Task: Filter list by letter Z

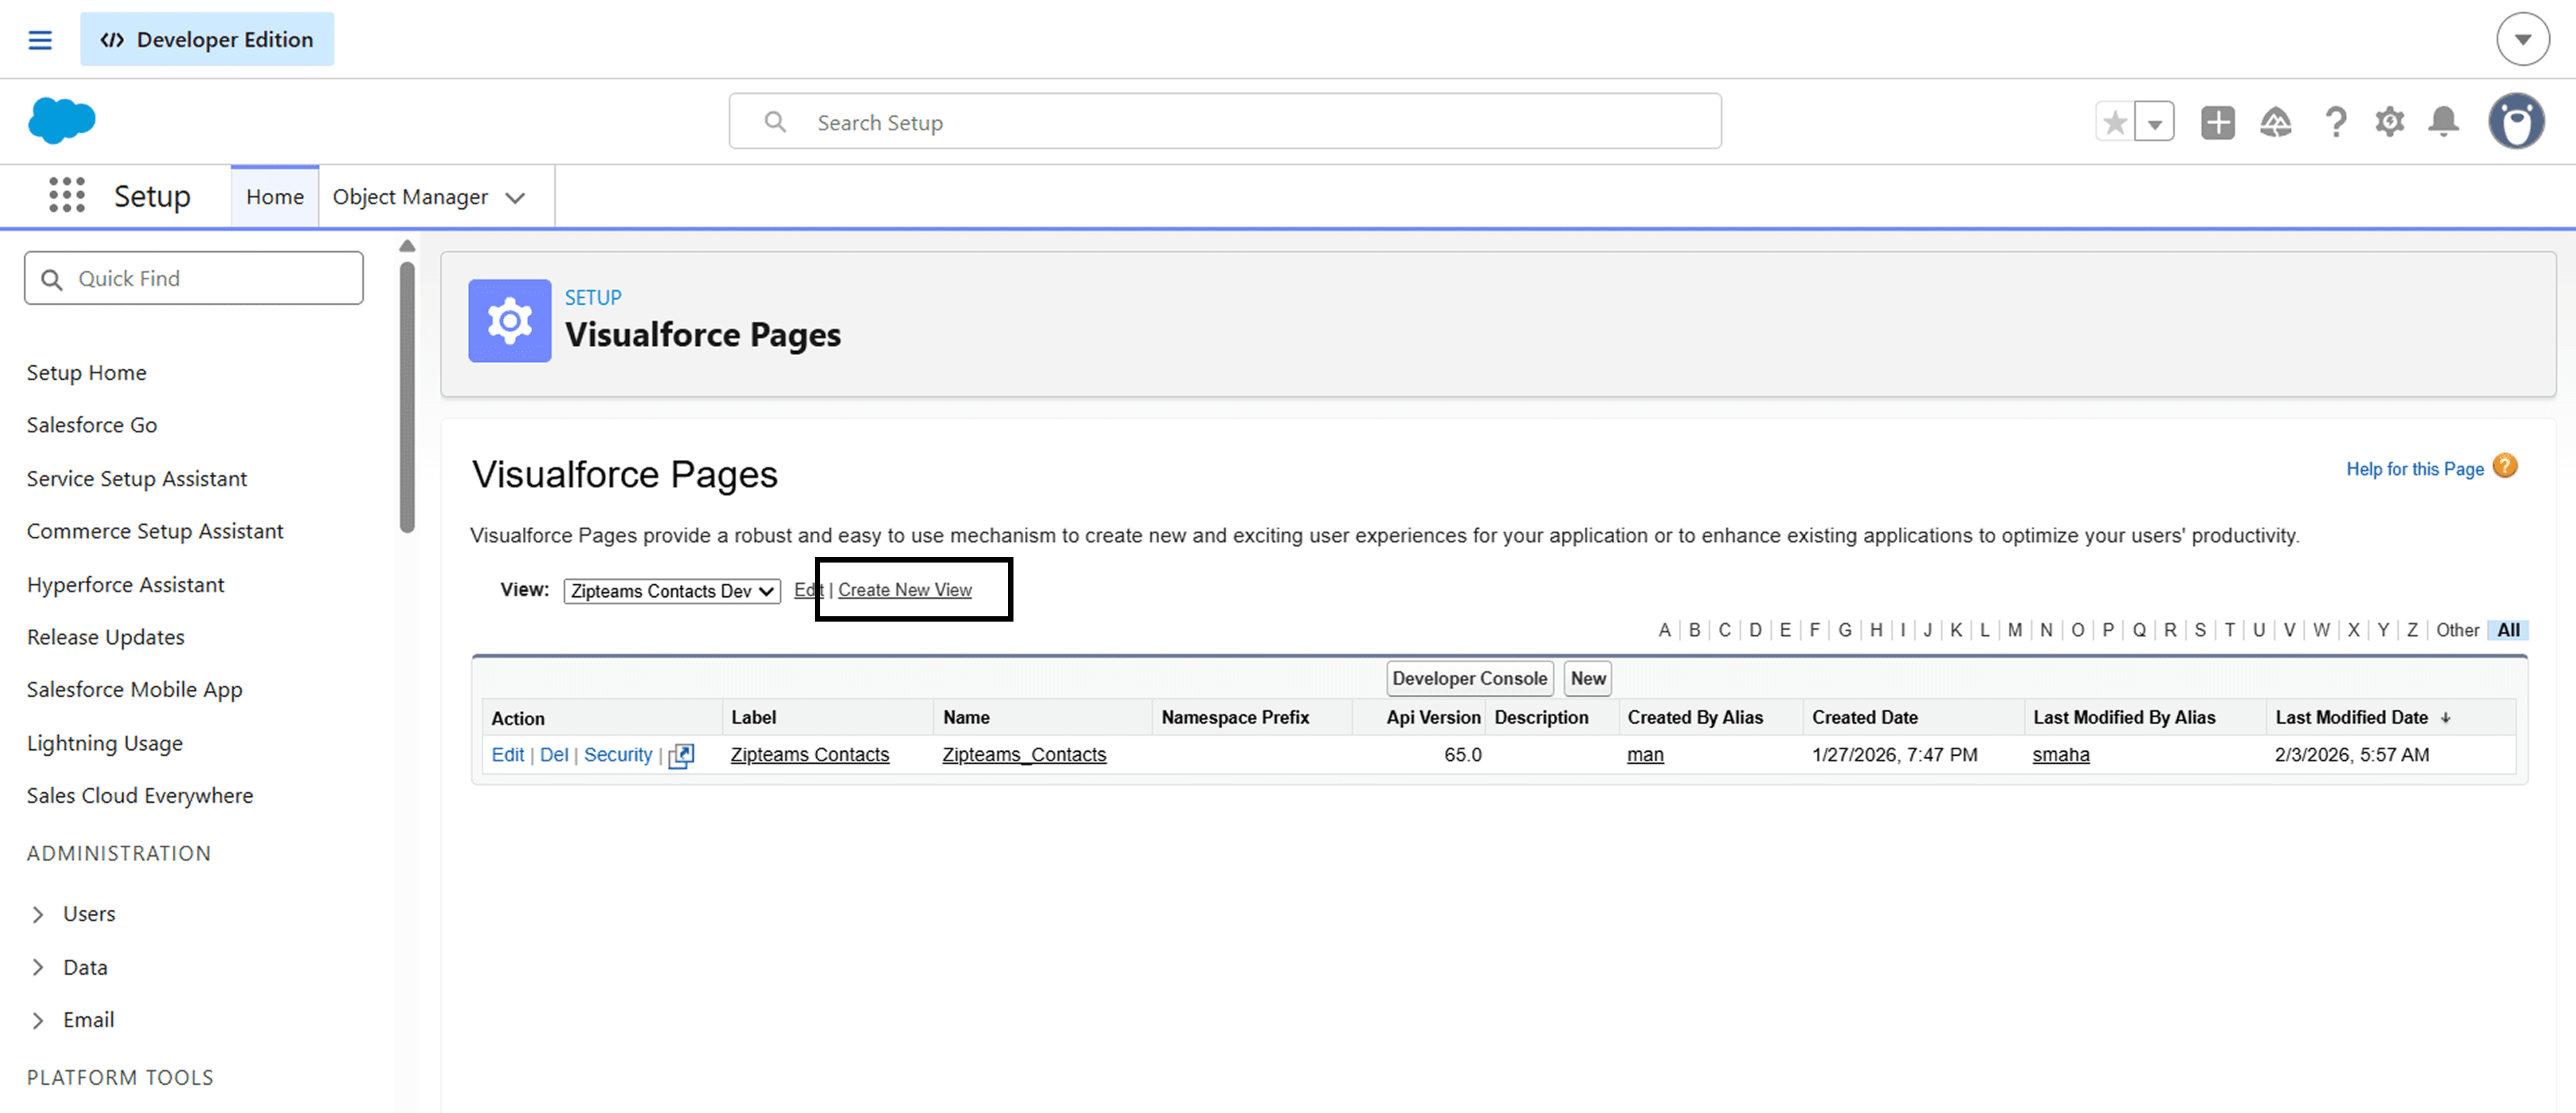Action: [2412, 630]
